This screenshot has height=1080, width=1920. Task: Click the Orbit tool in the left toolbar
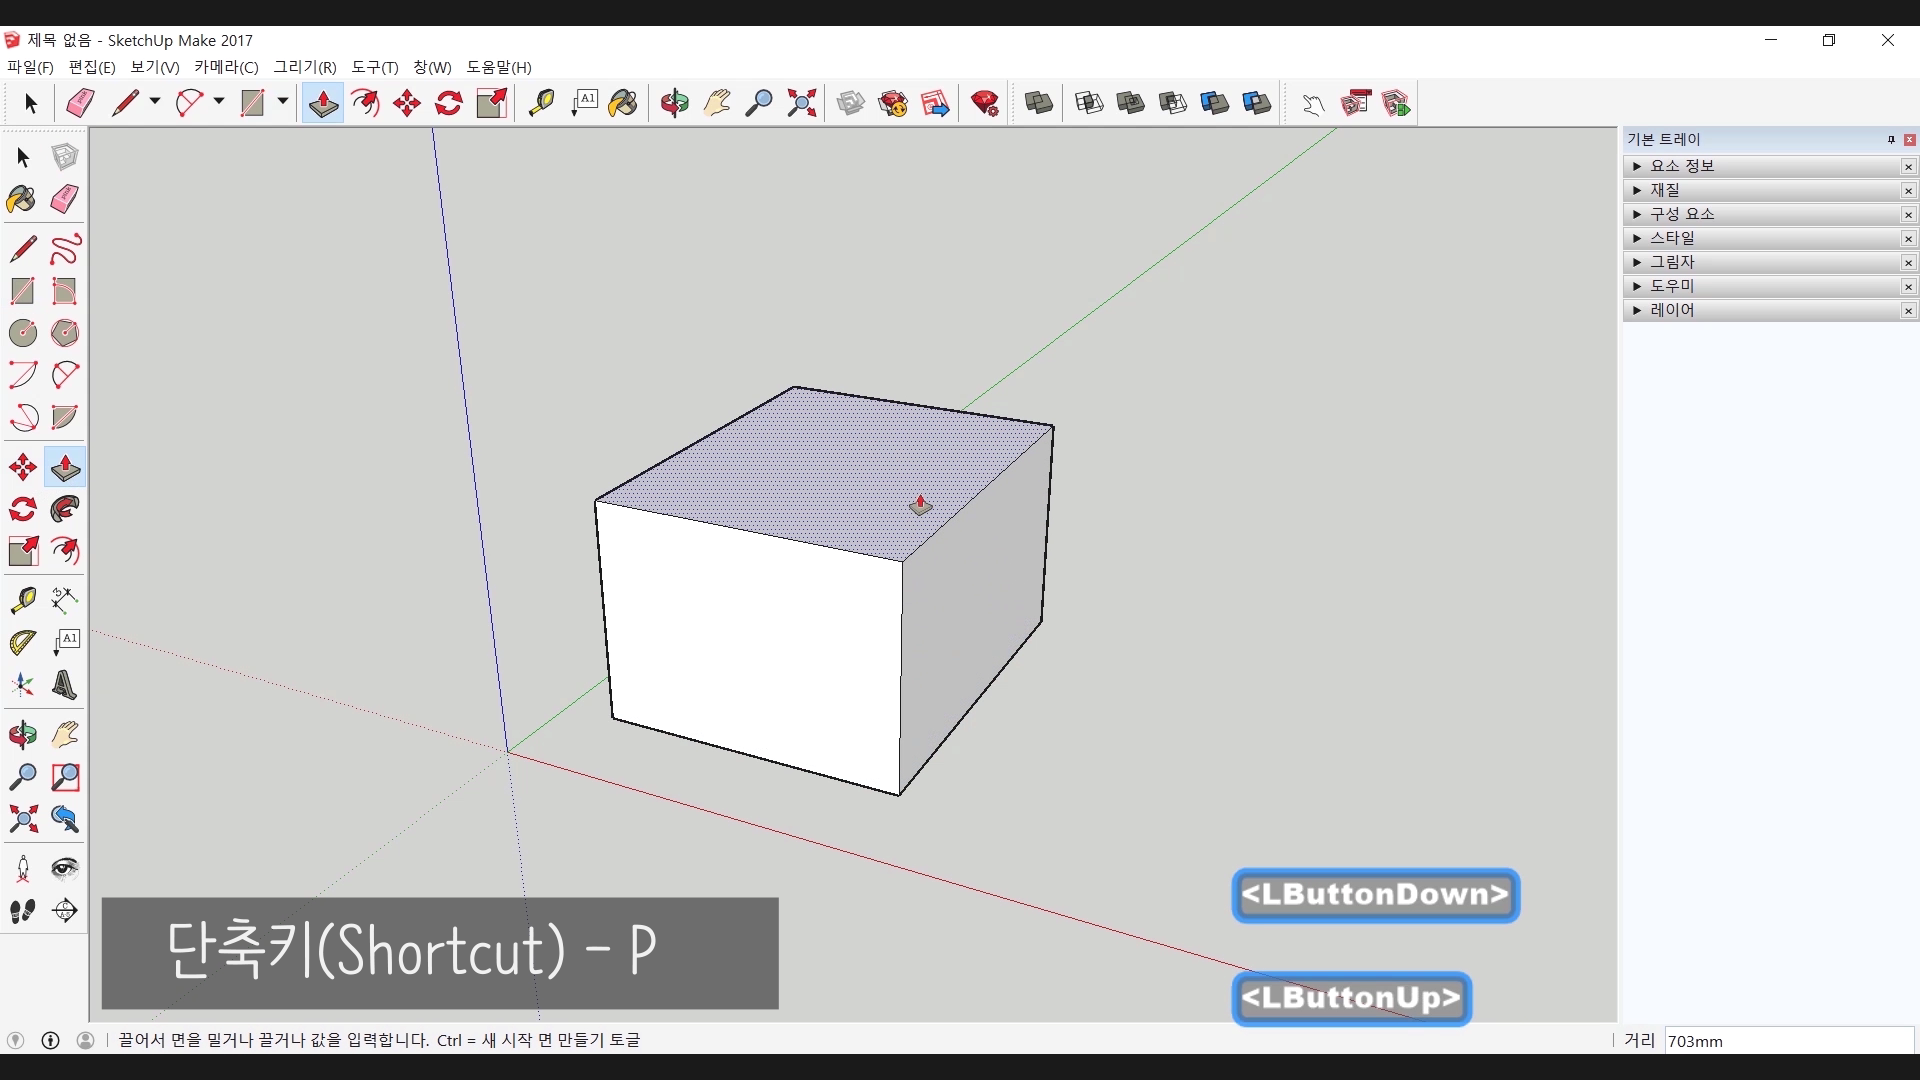point(22,736)
